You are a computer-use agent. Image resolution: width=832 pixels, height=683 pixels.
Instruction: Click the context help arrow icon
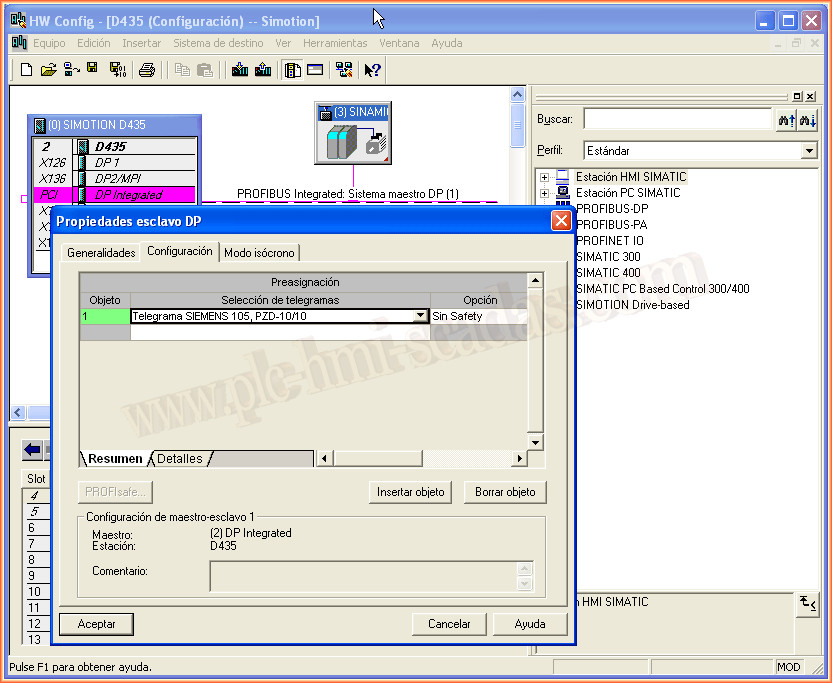372,70
